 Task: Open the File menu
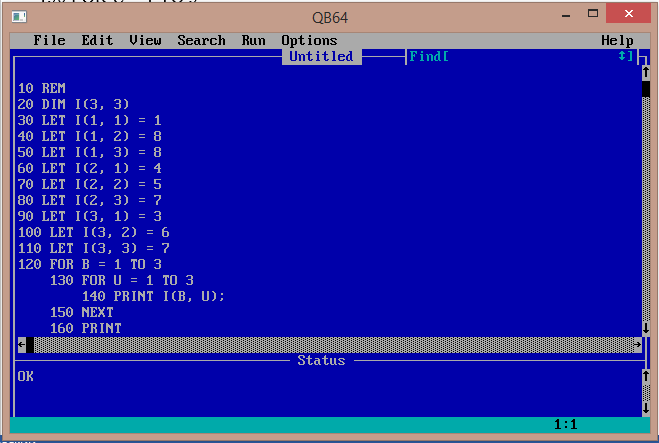pyautogui.click(x=50, y=40)
